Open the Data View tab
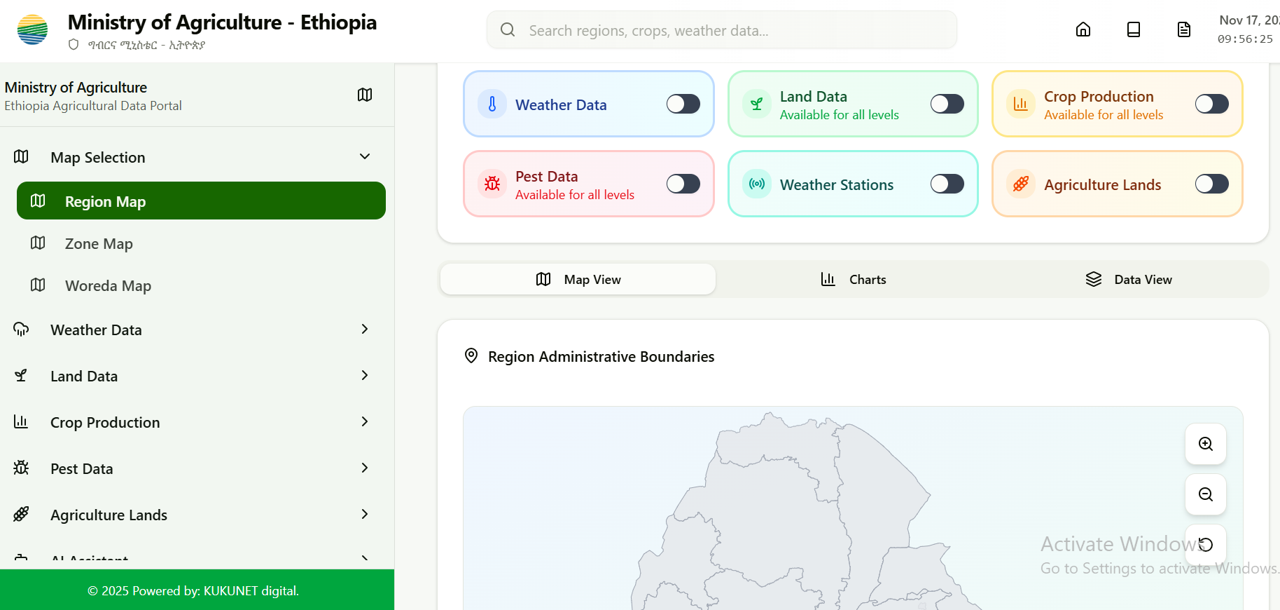1280x610 pixels. [x=1129, y=279]
